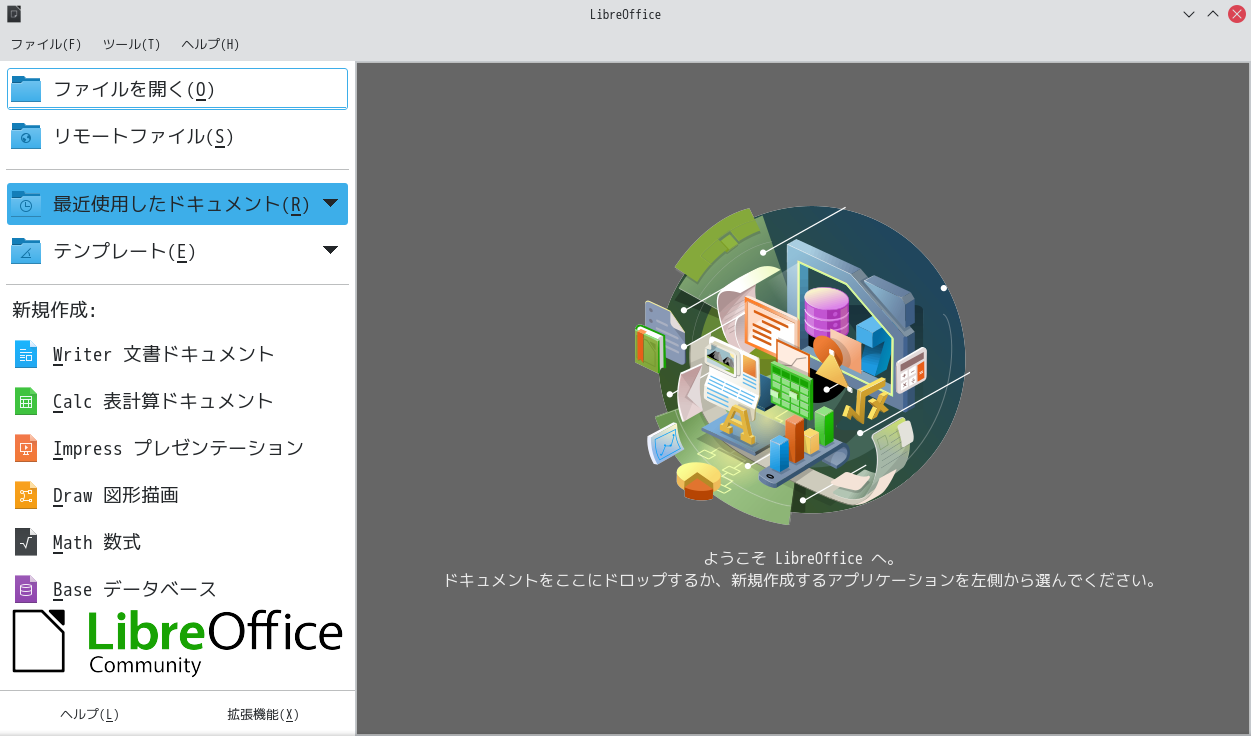Expand the 最近使用したドキュメント dropdown arrow
Viewport: 1251px width, 736px height.
click(331, 203)
